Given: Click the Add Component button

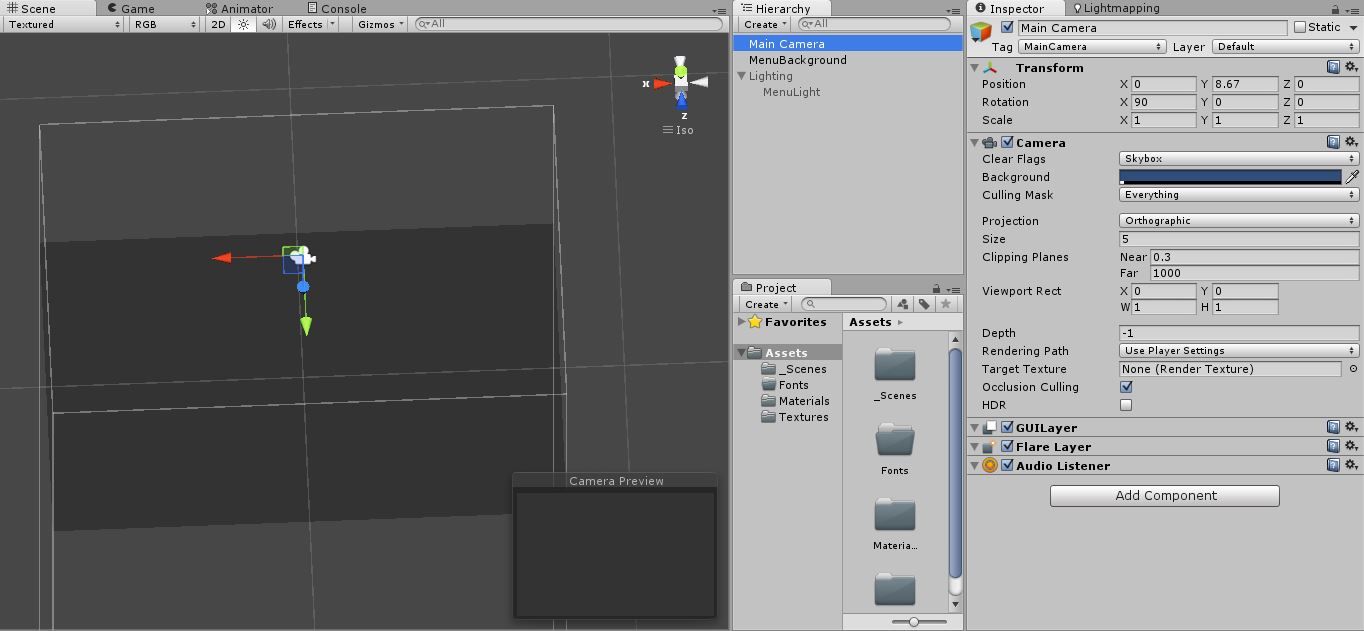Looking at the screenshot, I should [x=1163, y=495].
